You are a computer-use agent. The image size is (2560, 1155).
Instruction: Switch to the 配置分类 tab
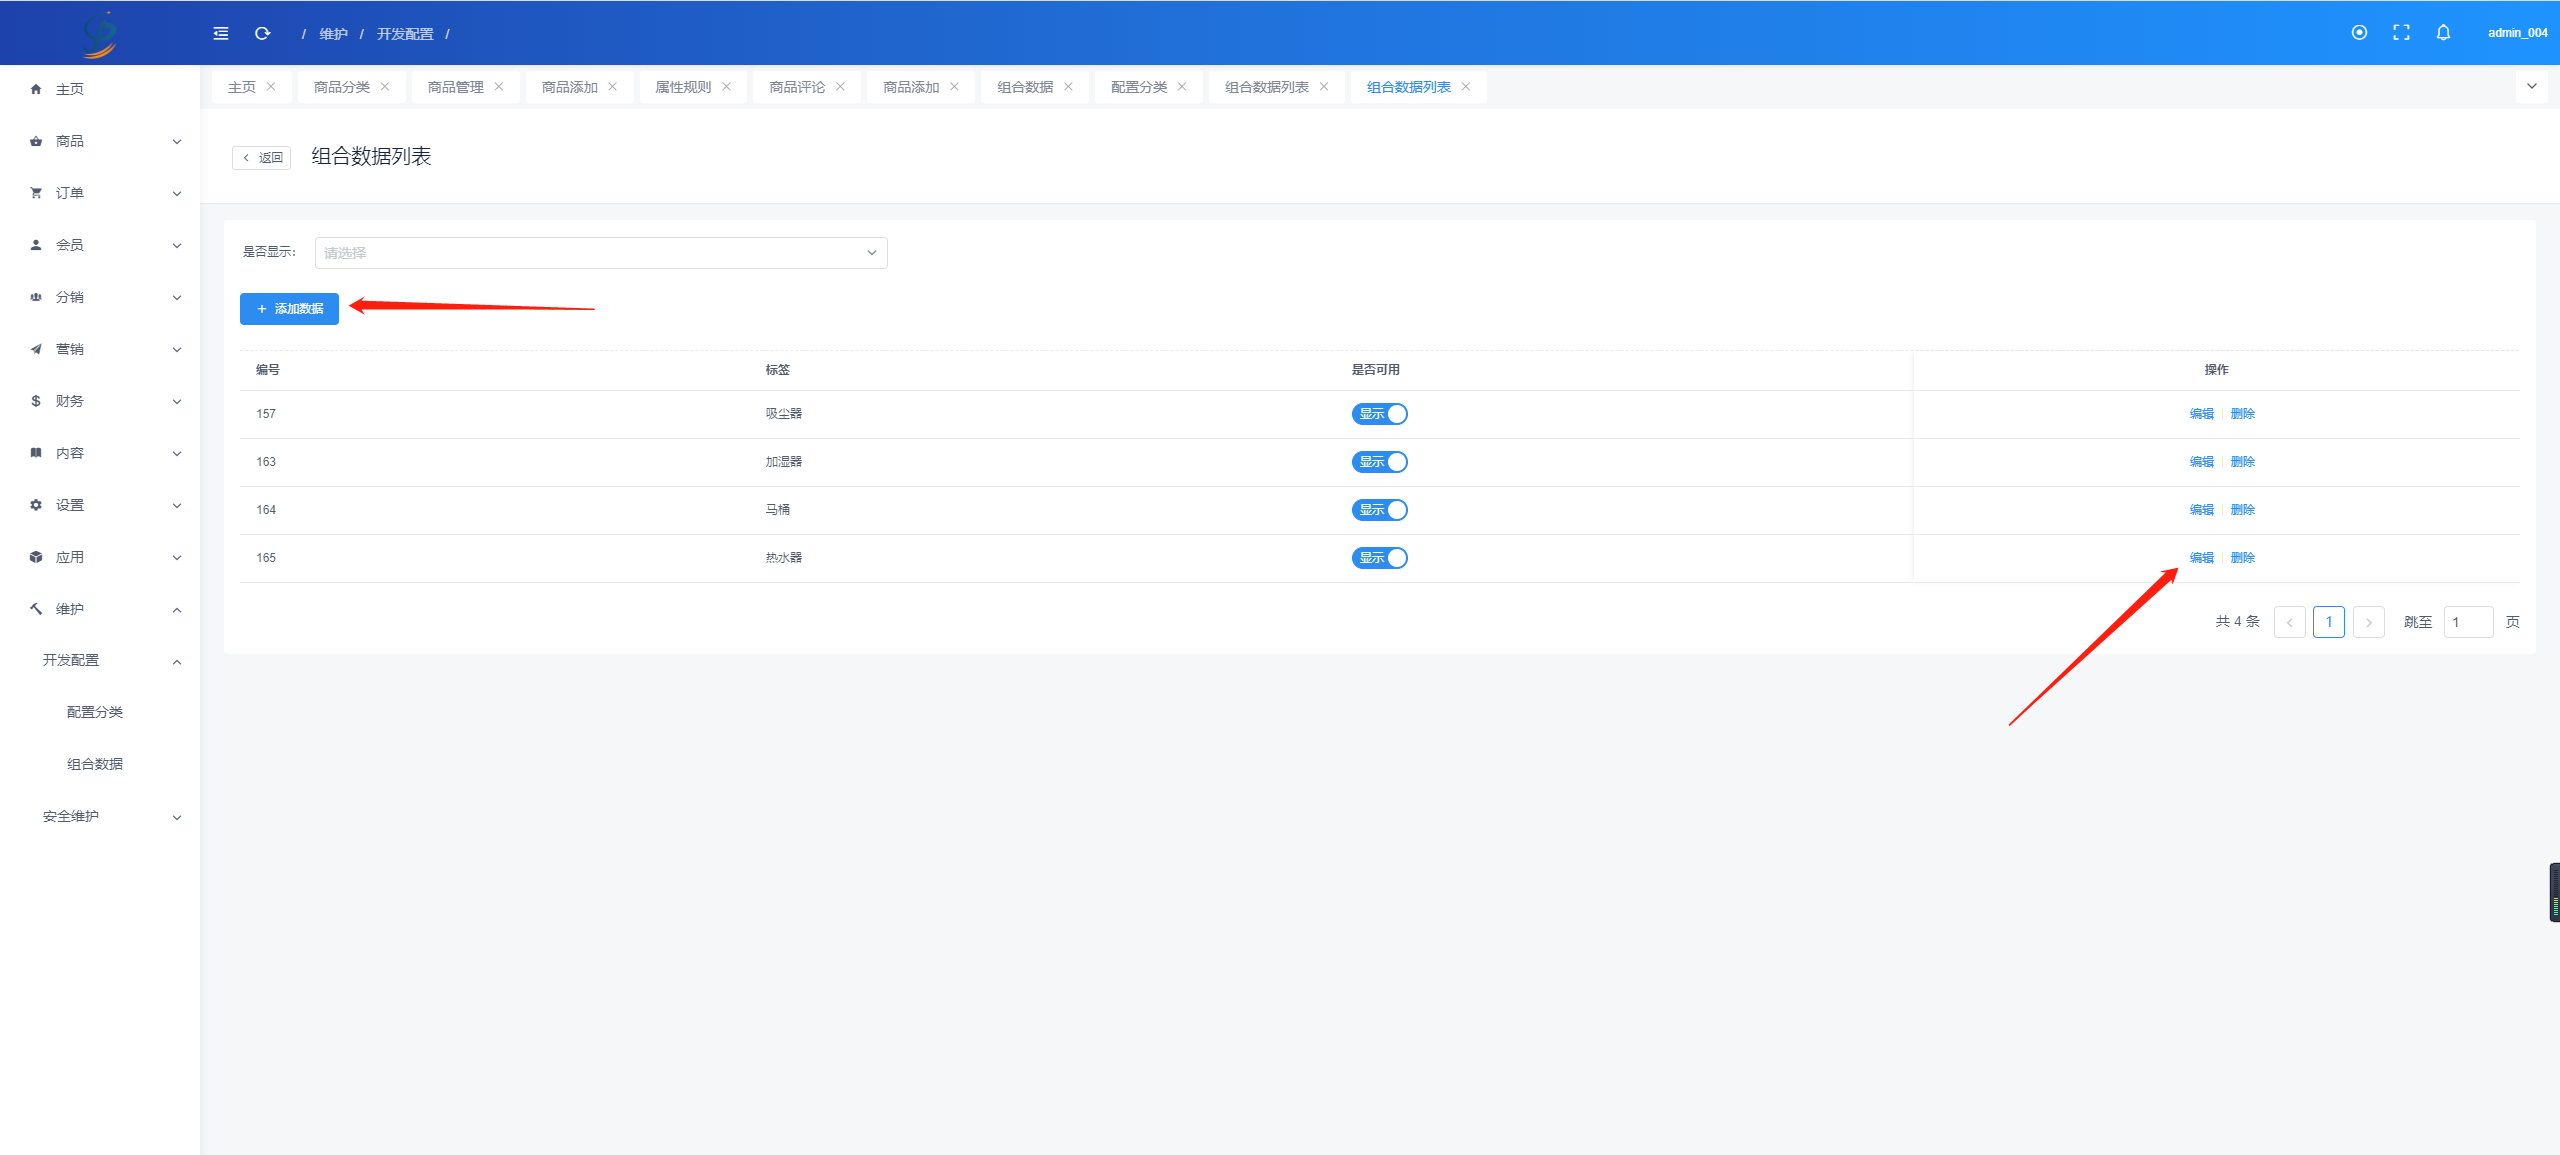point(1139,87)
